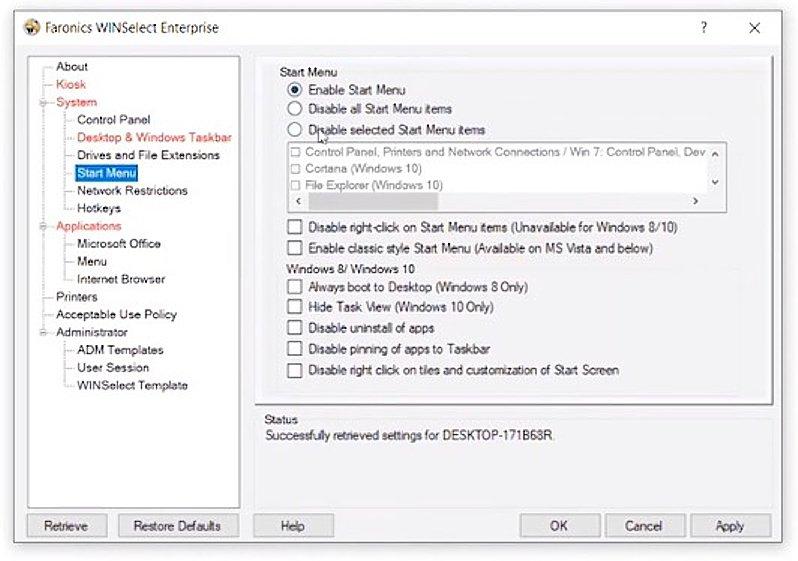798x561 pixels.
Task: Check the Cortana (Windows 10) item
Action: tap(295, 169)
